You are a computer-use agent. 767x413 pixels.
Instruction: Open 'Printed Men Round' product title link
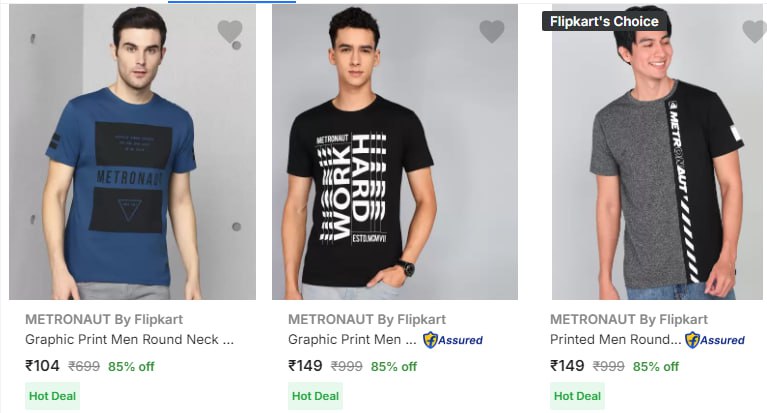[x=614, y=339]
